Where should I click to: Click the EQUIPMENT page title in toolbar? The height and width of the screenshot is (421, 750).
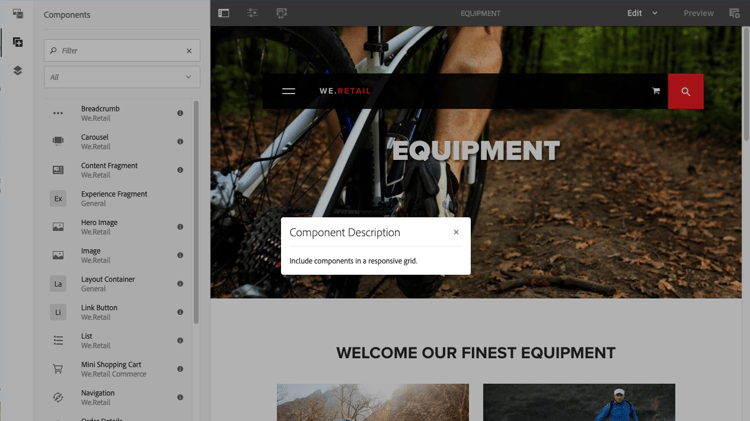click(x=480, y=13)
